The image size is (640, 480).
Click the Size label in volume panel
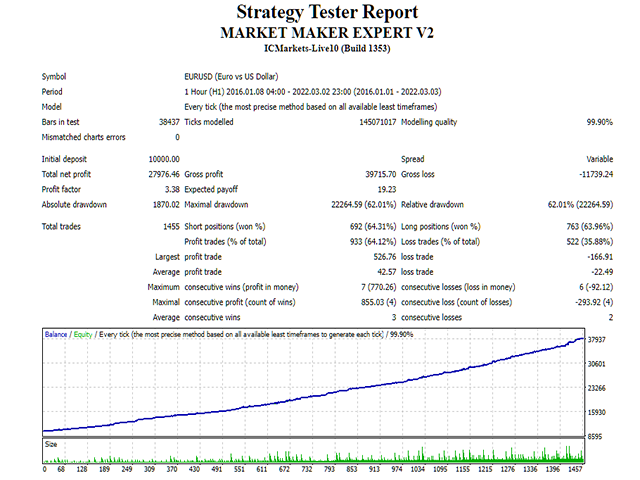[51, 444]
